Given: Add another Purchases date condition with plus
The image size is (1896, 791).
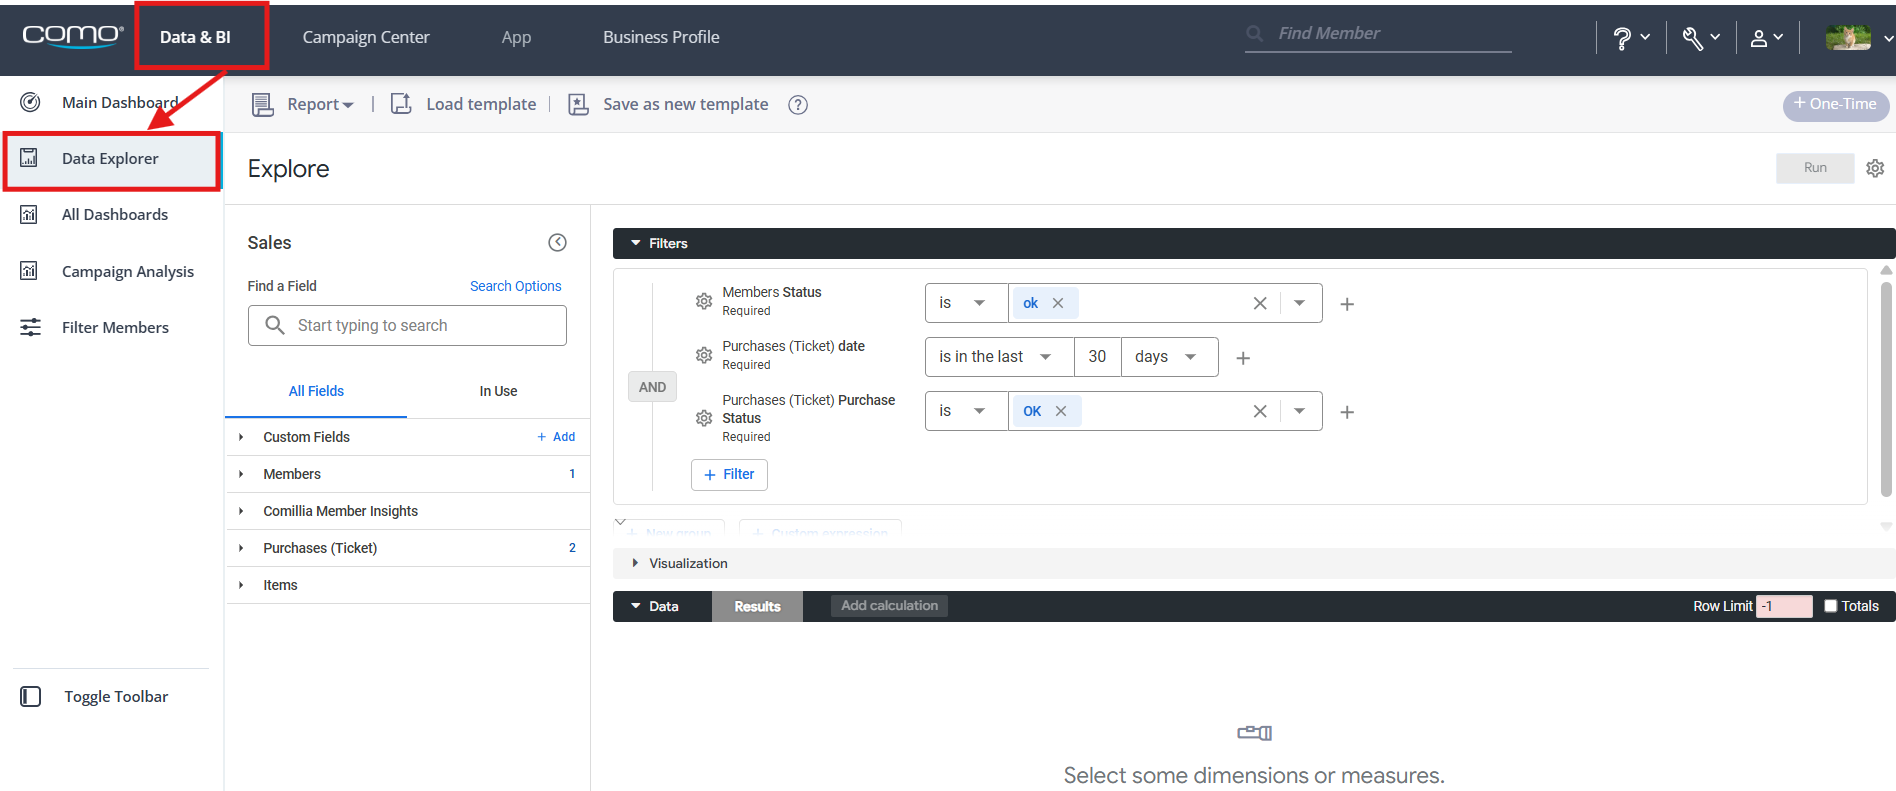Looking at the screenshot, I should pyautogui.click(x=1243, y=358).
